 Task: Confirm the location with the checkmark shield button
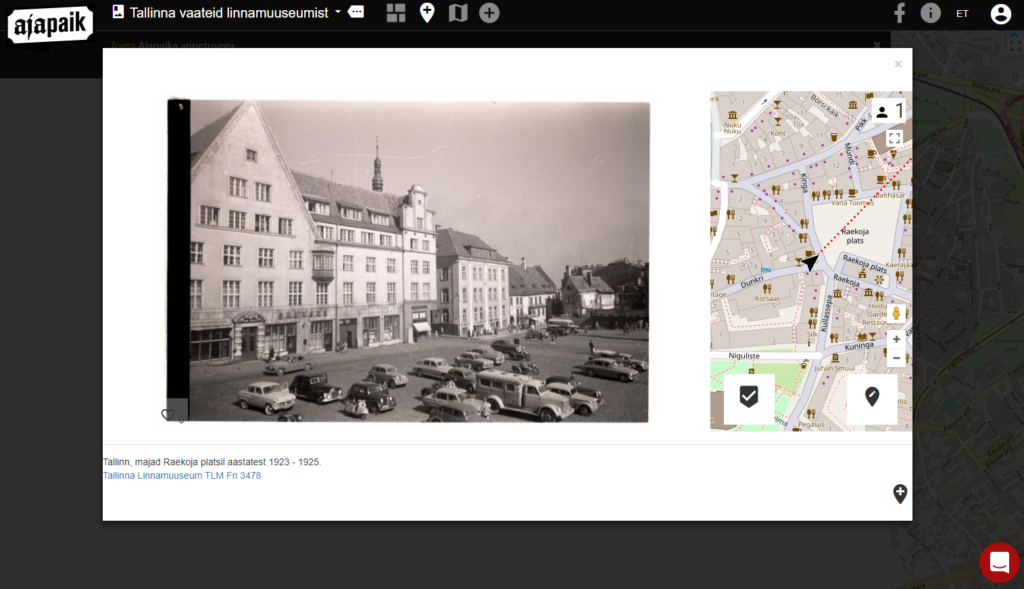coord(749,398)
